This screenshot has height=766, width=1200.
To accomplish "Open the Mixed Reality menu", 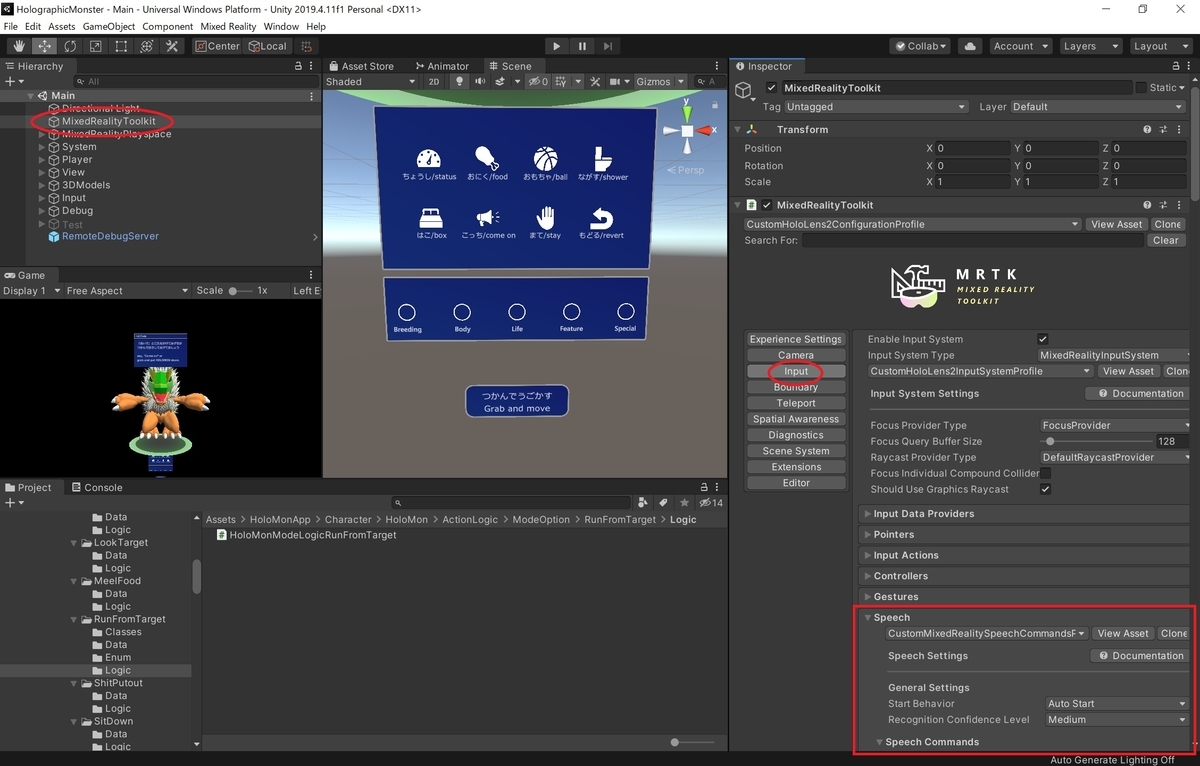I will pyautogui.click(x=228, y=26).
